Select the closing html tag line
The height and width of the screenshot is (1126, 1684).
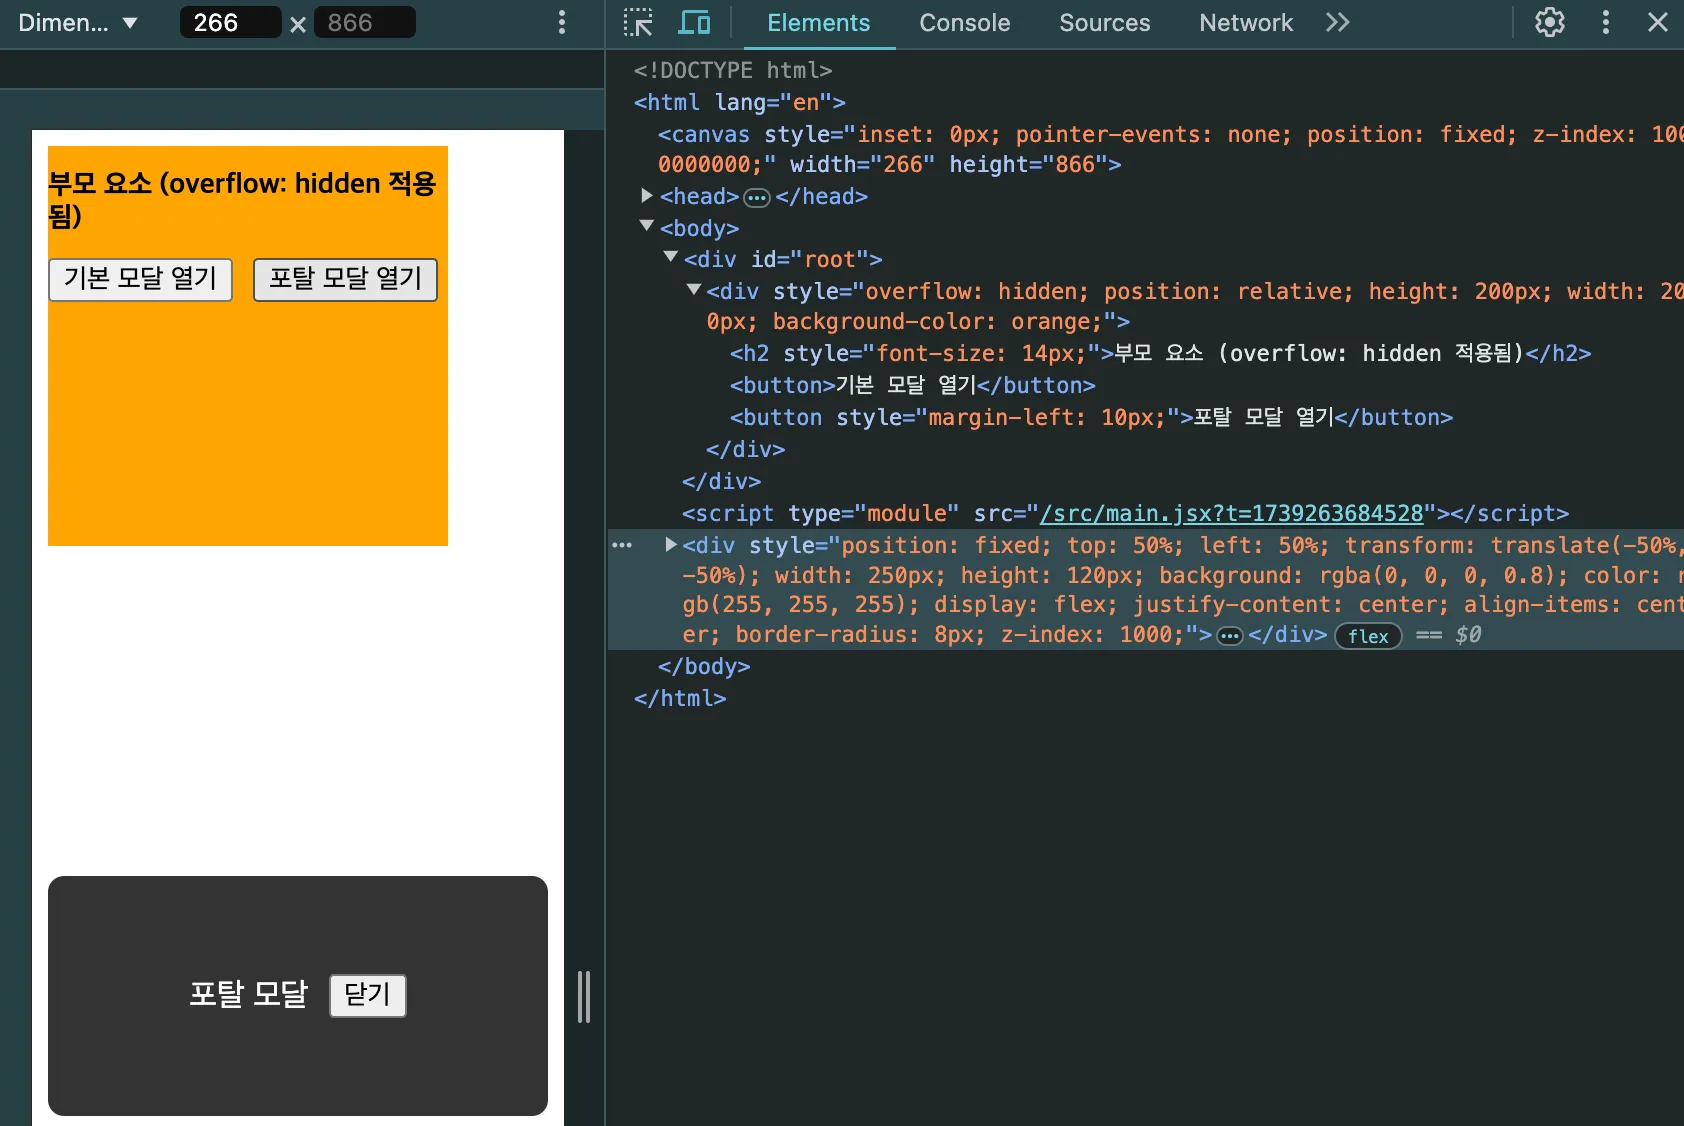680,698
